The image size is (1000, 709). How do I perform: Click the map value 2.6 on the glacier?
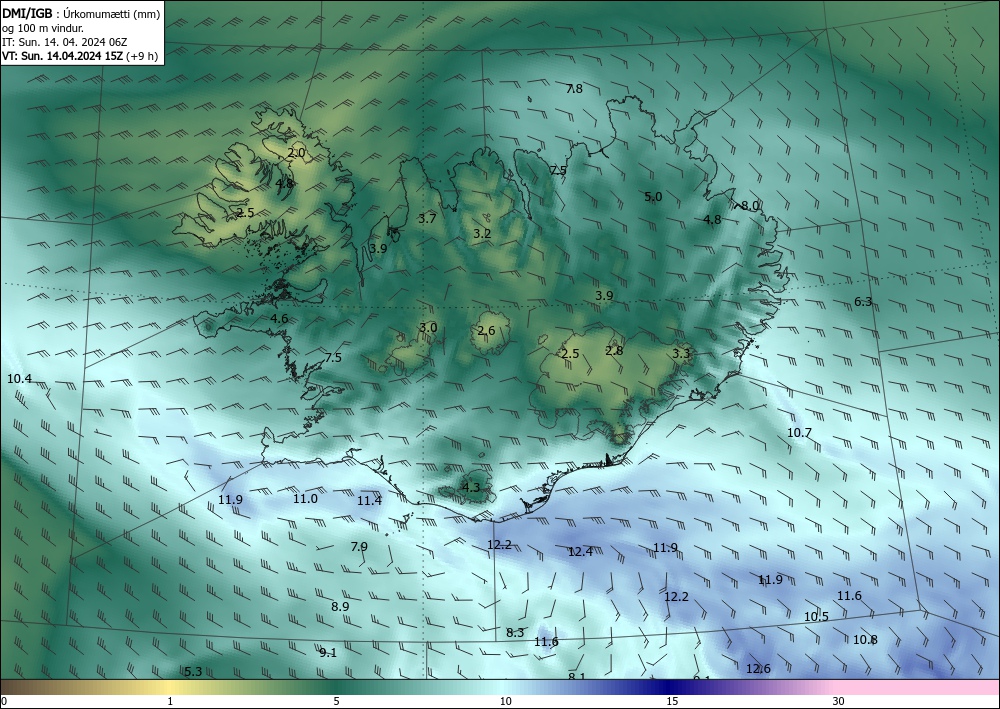coord(486,331)
